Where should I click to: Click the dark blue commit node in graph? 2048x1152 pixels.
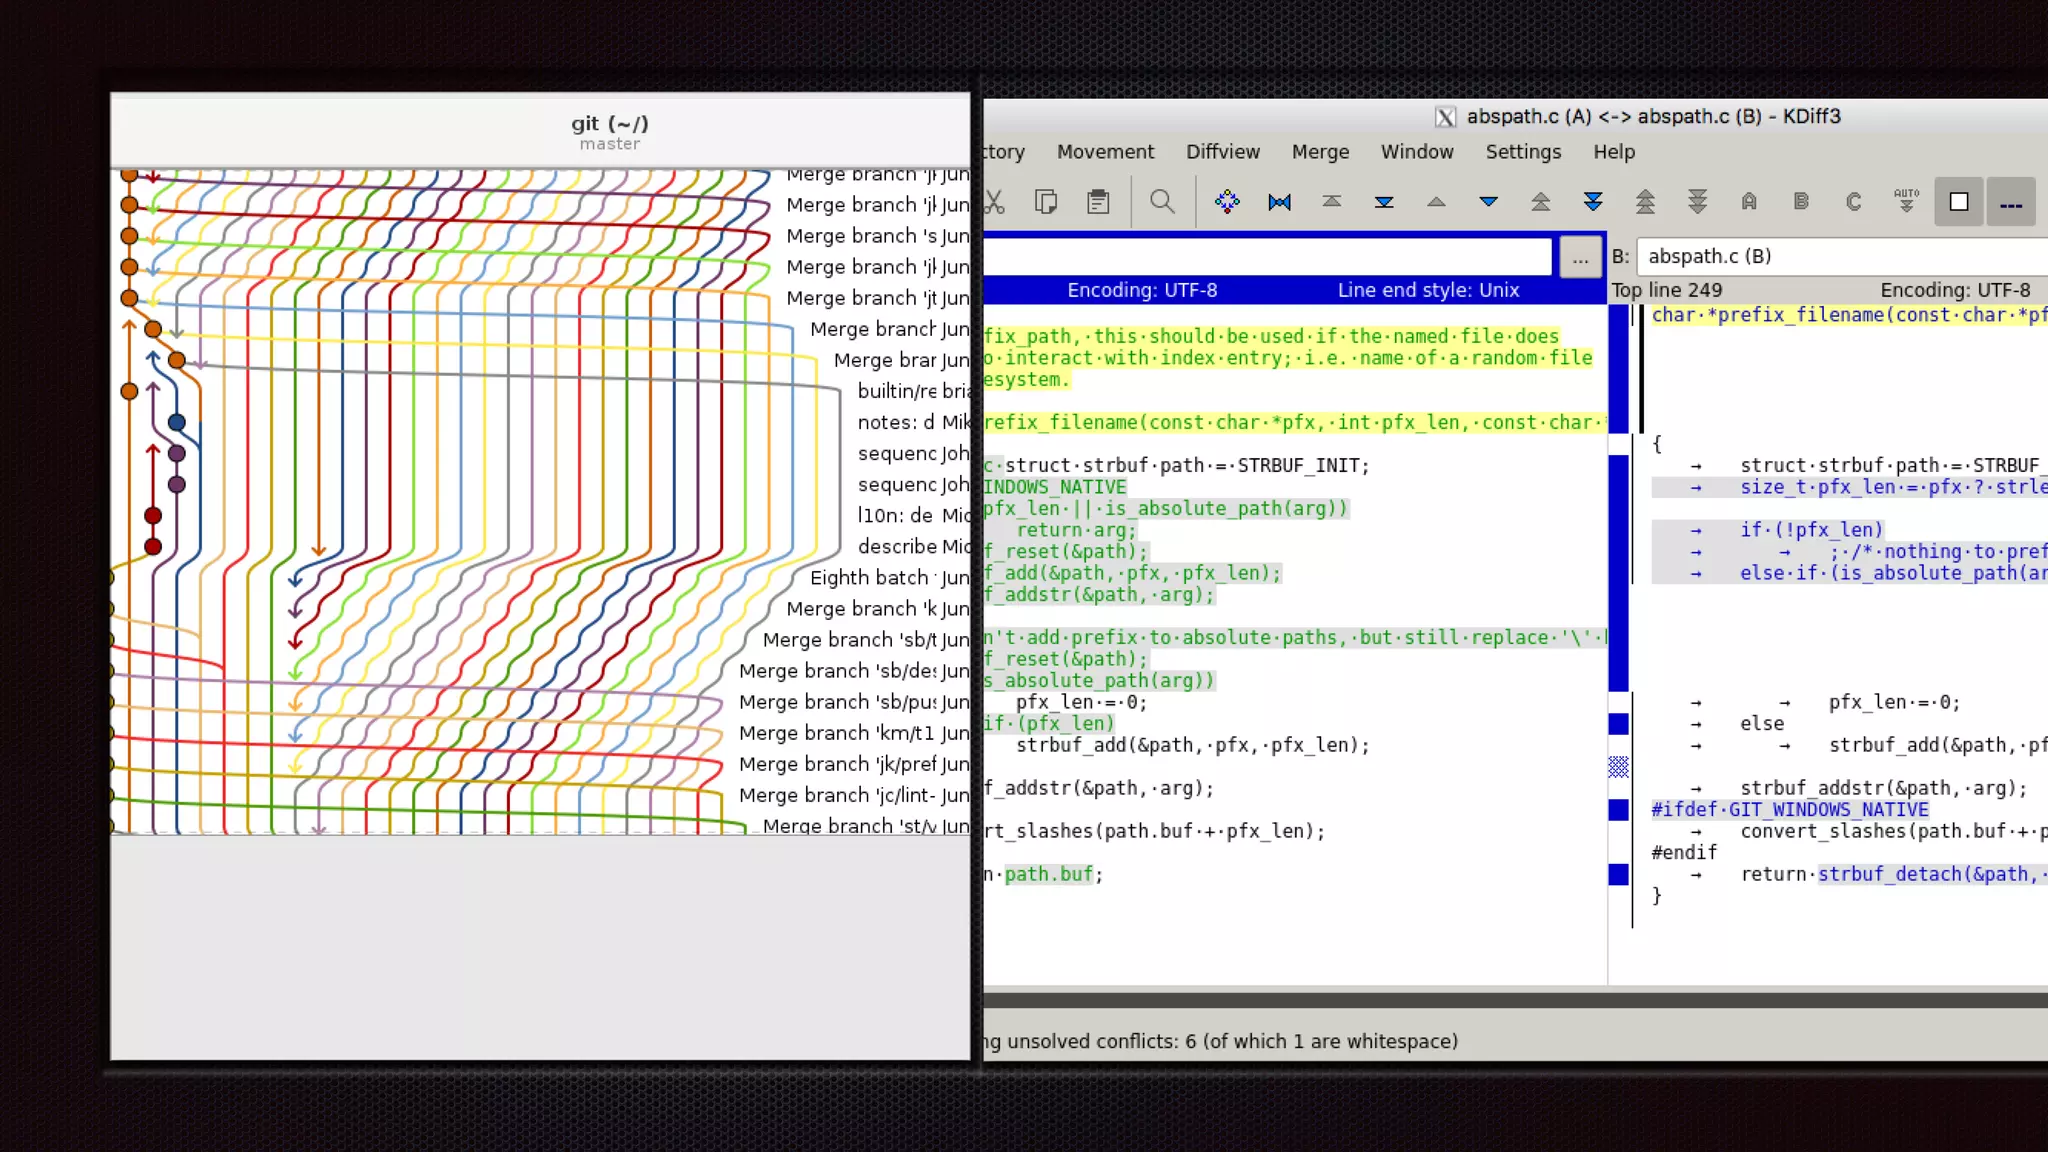177,422
